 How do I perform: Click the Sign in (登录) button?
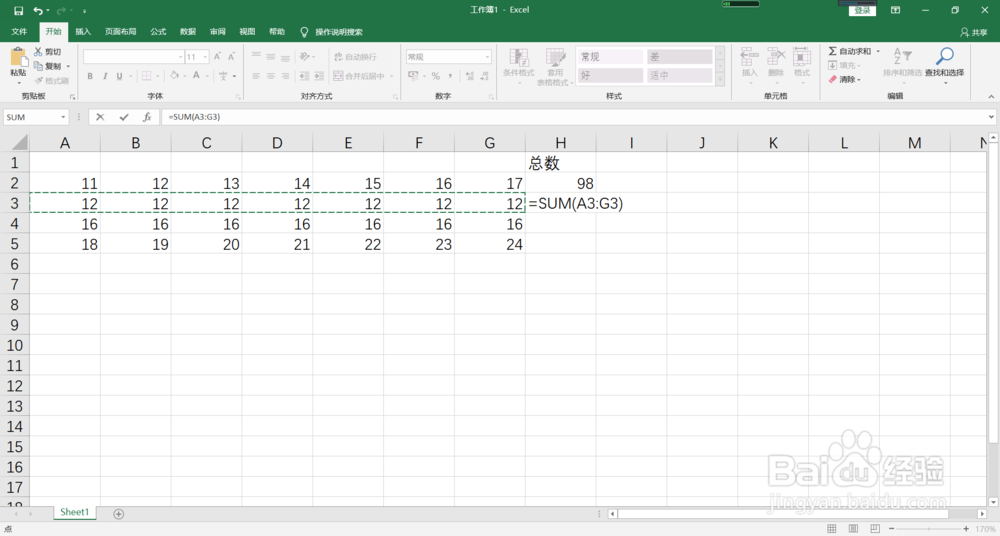[x=862, y=10]
